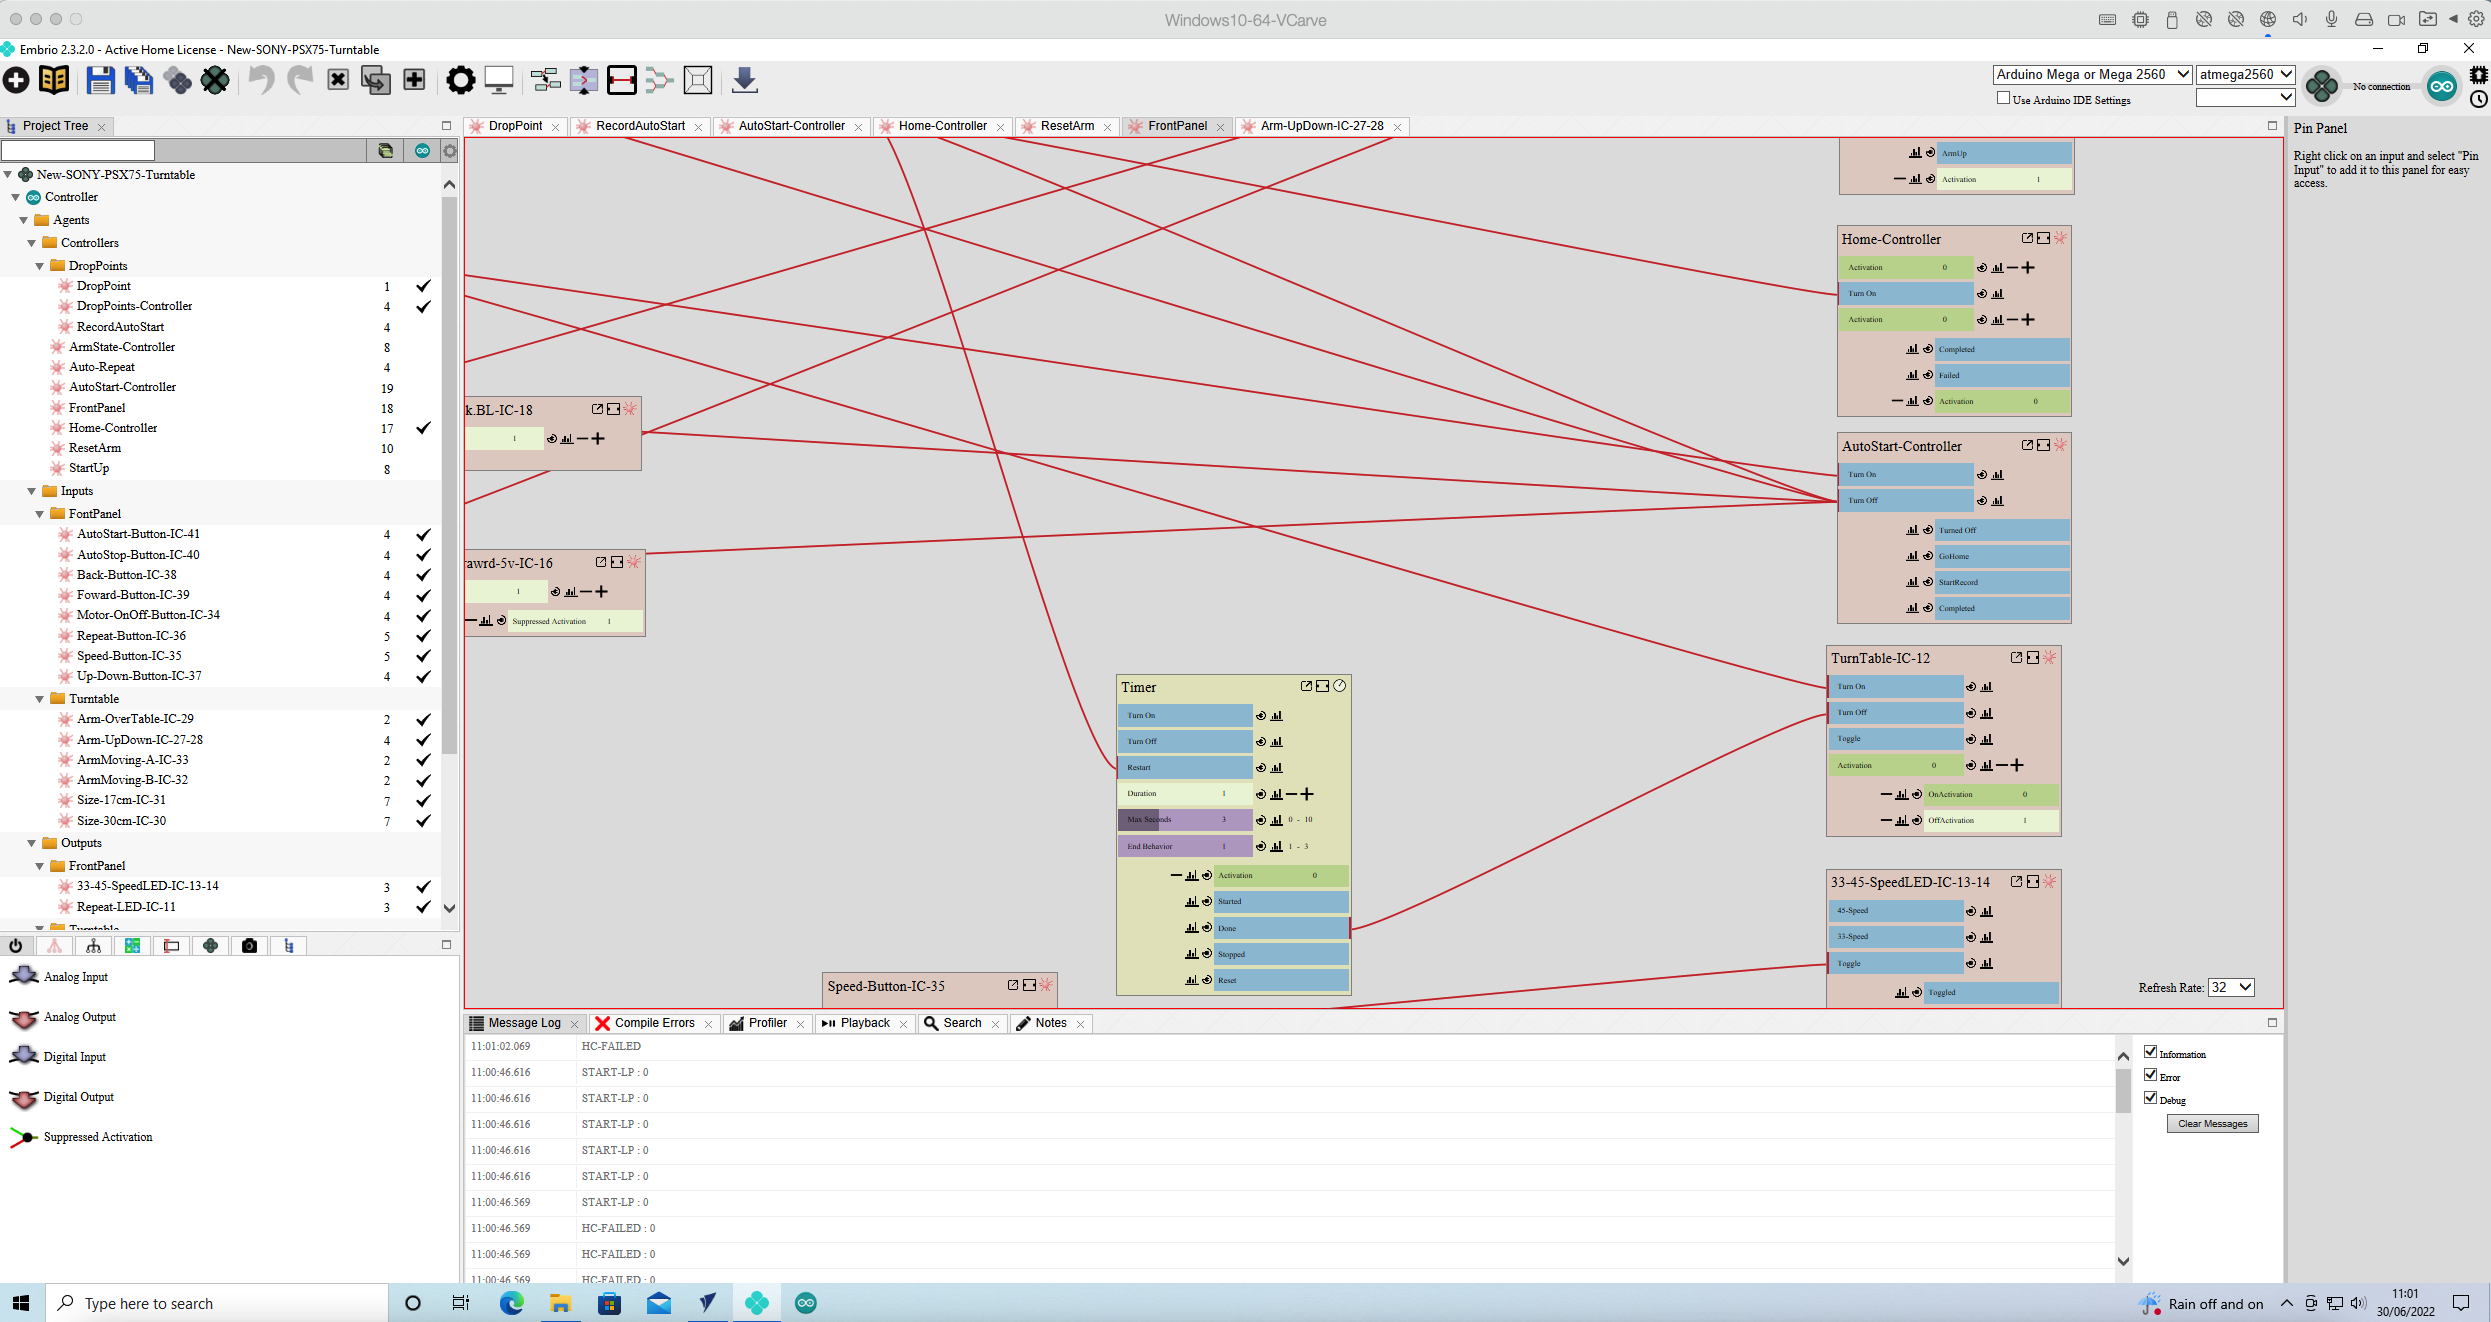2491x1322 pixels.
Task: Toggle checkmark for Repeat-LED-IC-11 row
Action: click(x=423, y=907)
